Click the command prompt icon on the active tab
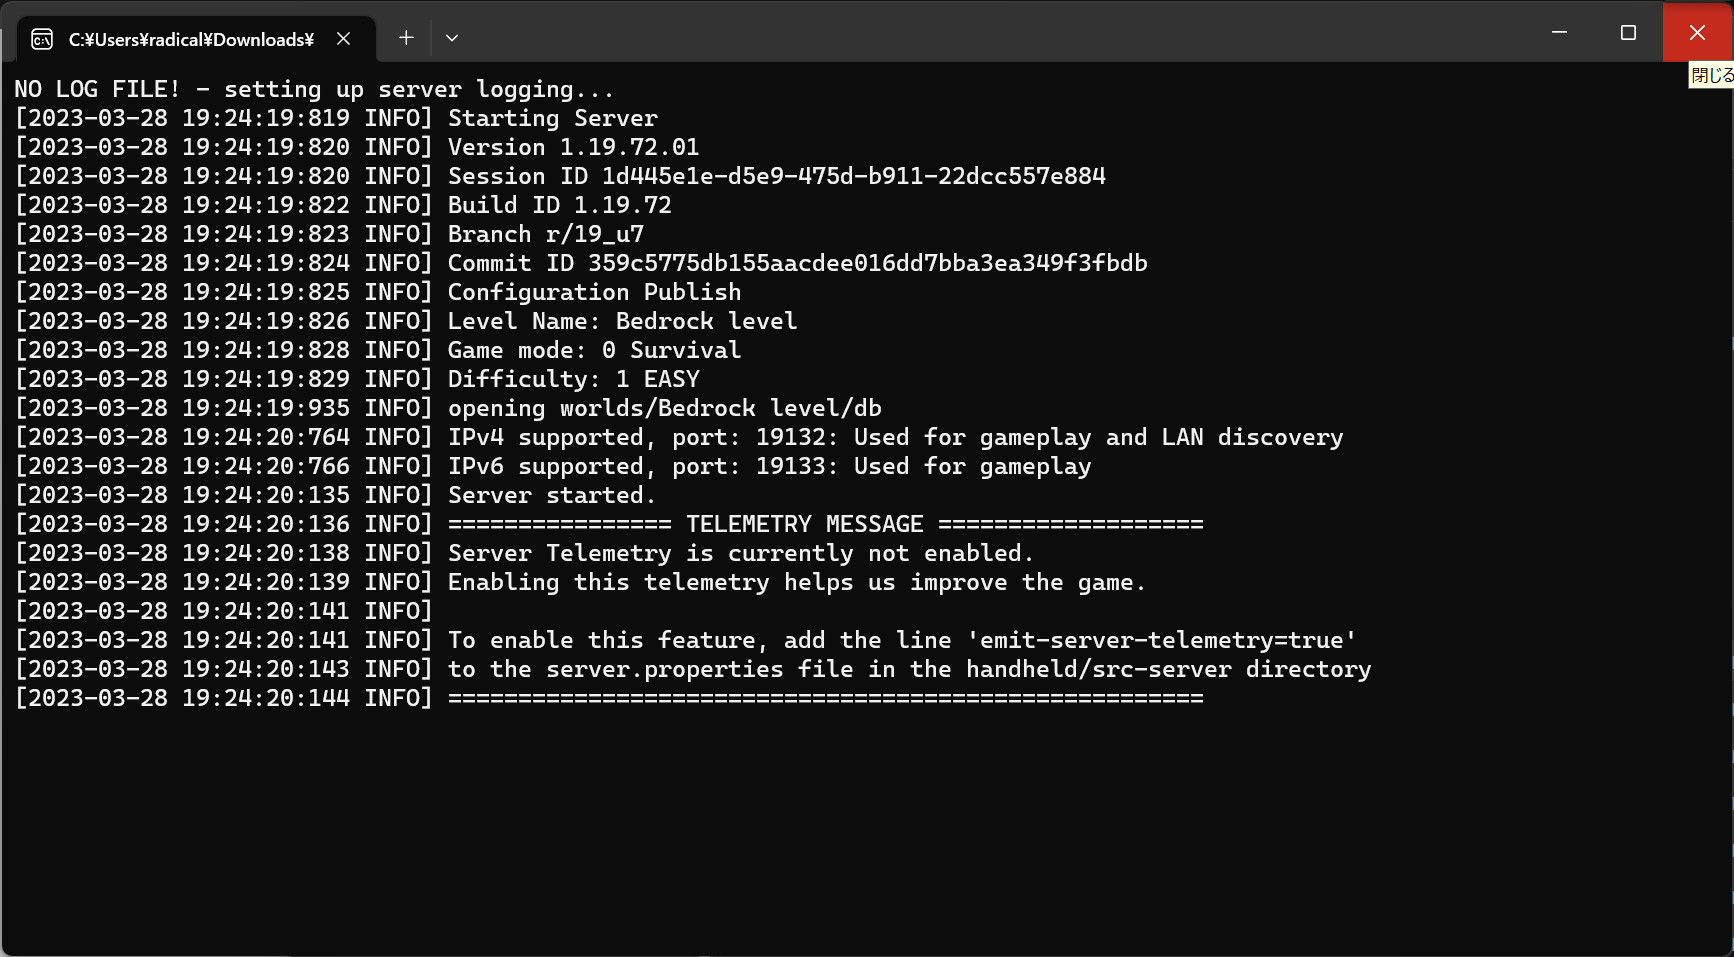Image resolution: width=1734 pixels, height=957 pixels. tap(40, 40)
